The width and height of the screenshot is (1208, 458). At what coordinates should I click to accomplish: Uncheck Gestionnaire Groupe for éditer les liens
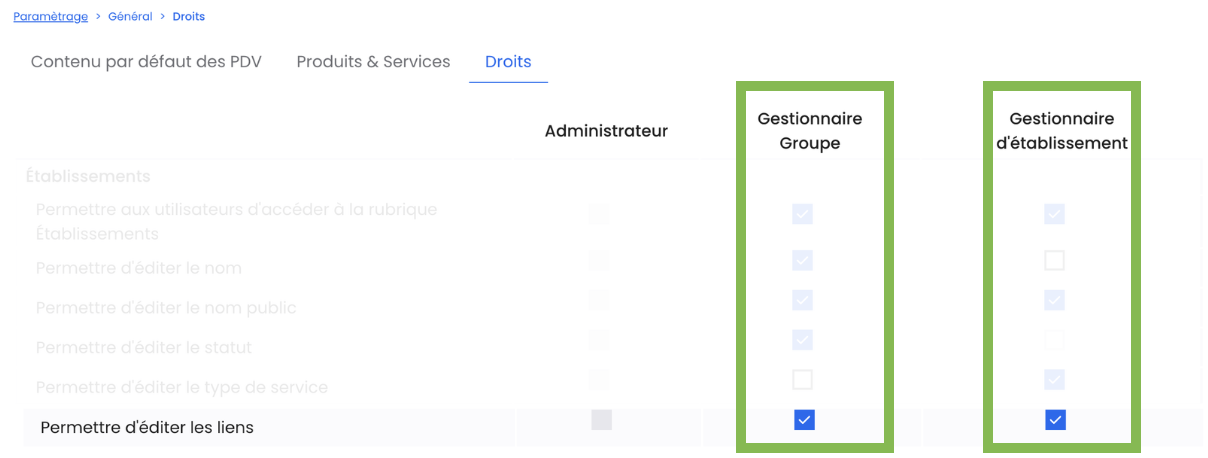[x=804, y=421]
